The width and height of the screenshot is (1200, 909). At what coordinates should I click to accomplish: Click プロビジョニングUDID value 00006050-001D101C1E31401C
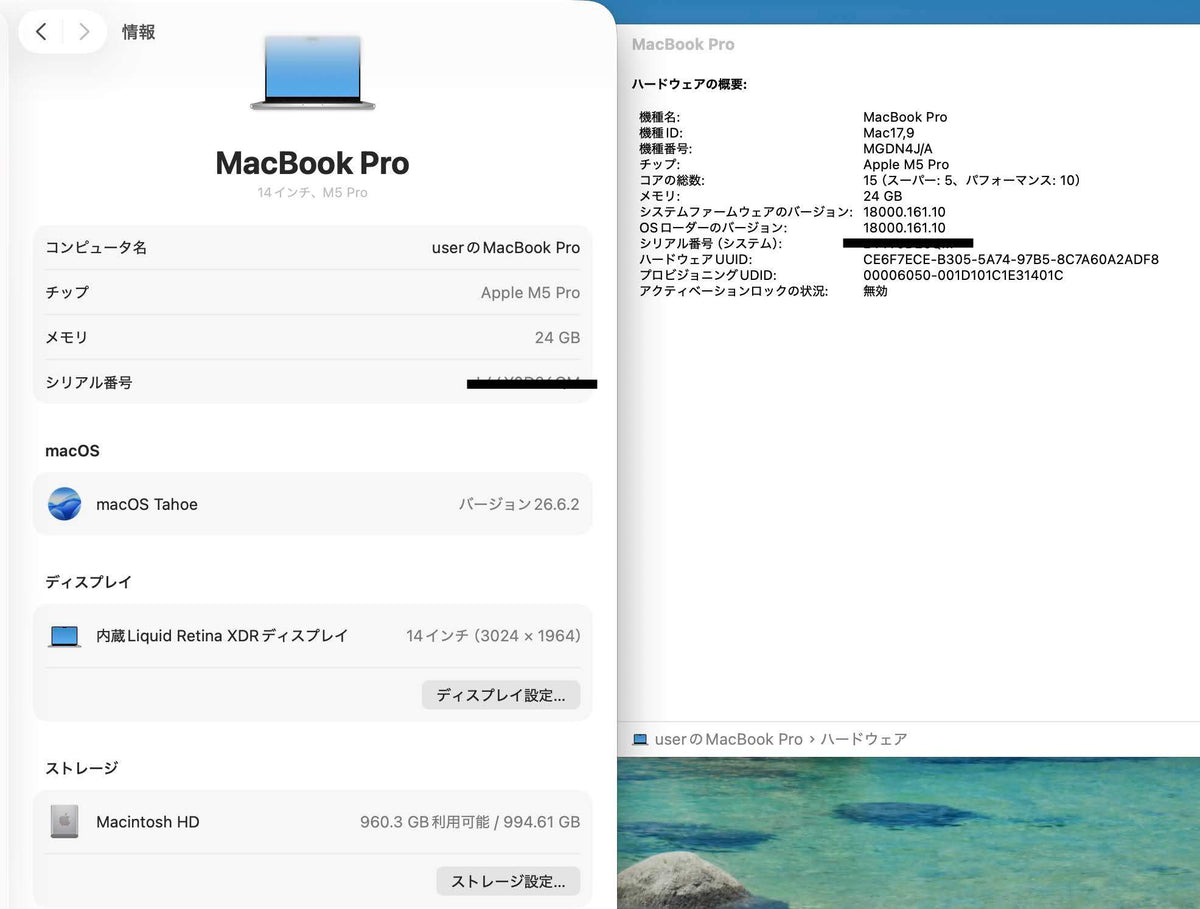(x=963, y=275)
